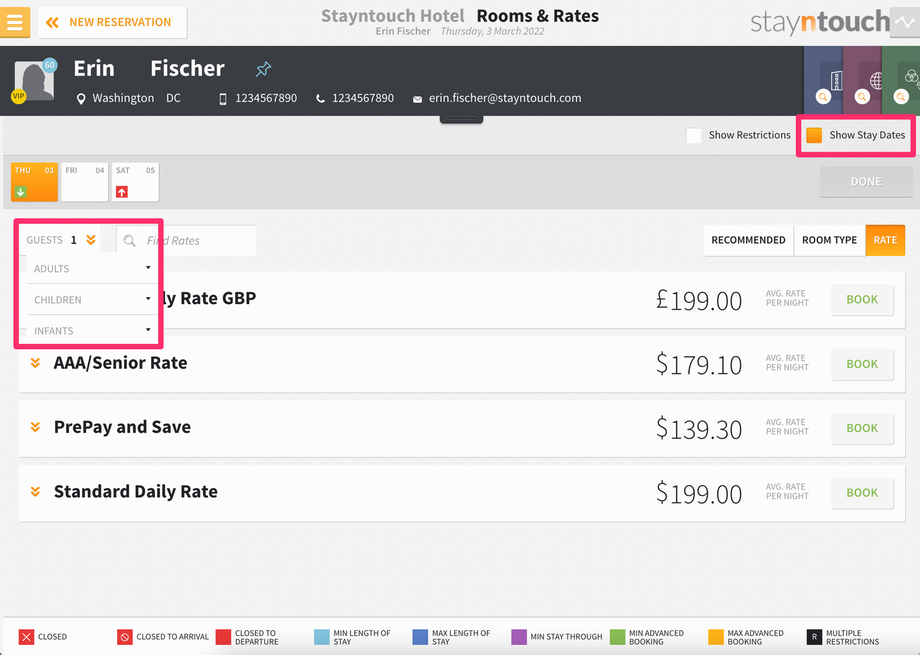Click the telephone handset icon
Screen dimensions: 920x655
pos(320,99)
